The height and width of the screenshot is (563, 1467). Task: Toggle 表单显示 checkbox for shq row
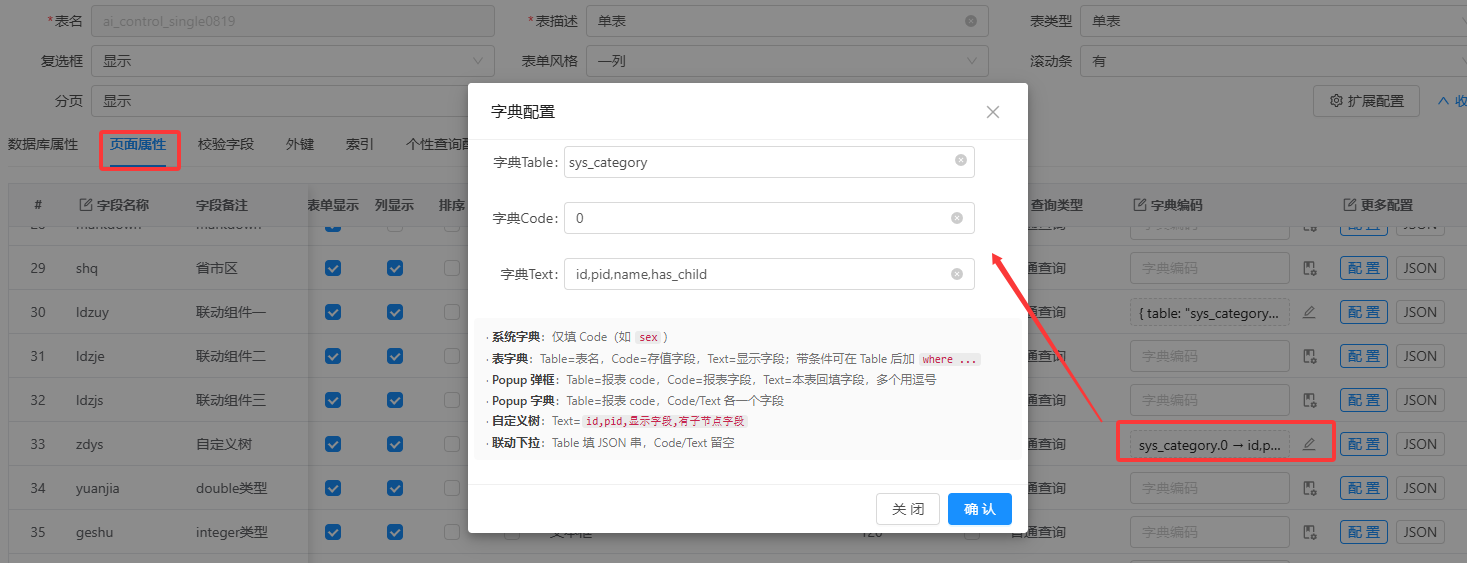pyautogui.click(x=333, y=268)
